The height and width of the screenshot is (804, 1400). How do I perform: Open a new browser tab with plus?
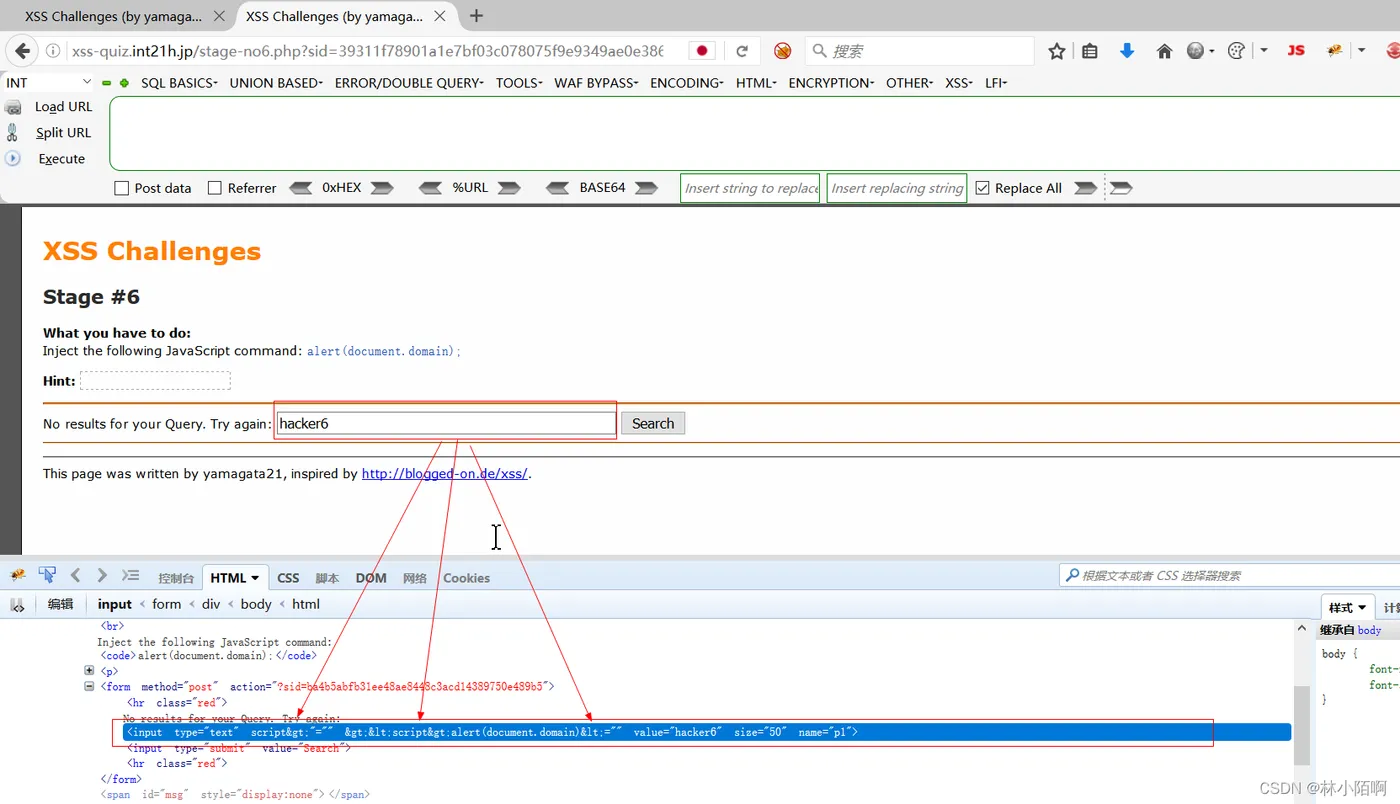(476, 16)
